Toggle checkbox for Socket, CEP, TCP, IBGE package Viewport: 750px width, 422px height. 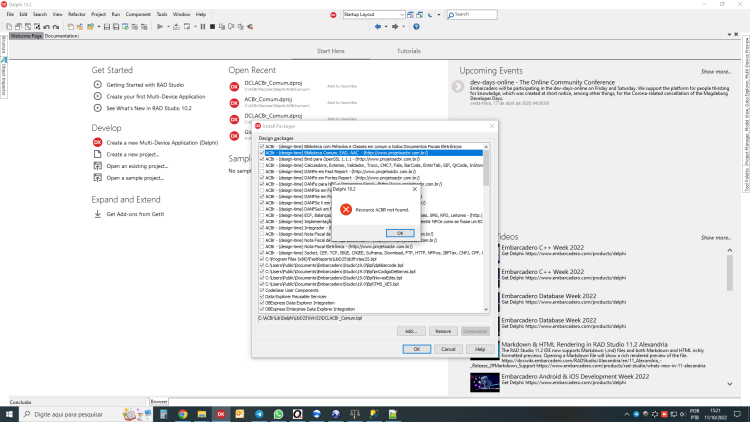(x=262, y=253)
